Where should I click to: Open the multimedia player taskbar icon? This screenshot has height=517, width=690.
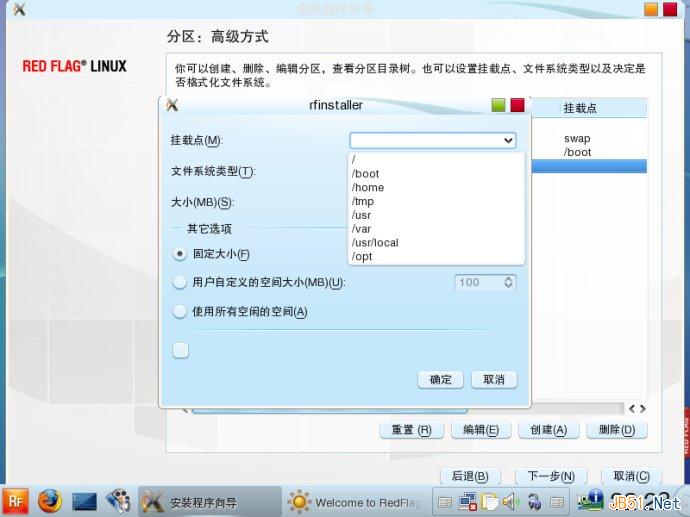coord(118,501)
